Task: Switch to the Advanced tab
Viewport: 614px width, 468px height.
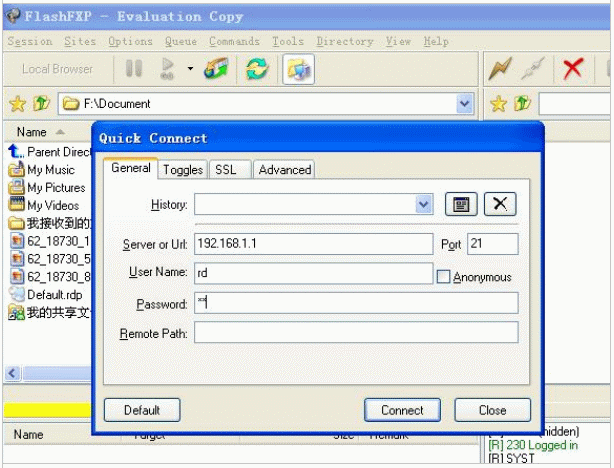Action: [x=285, y=170]
